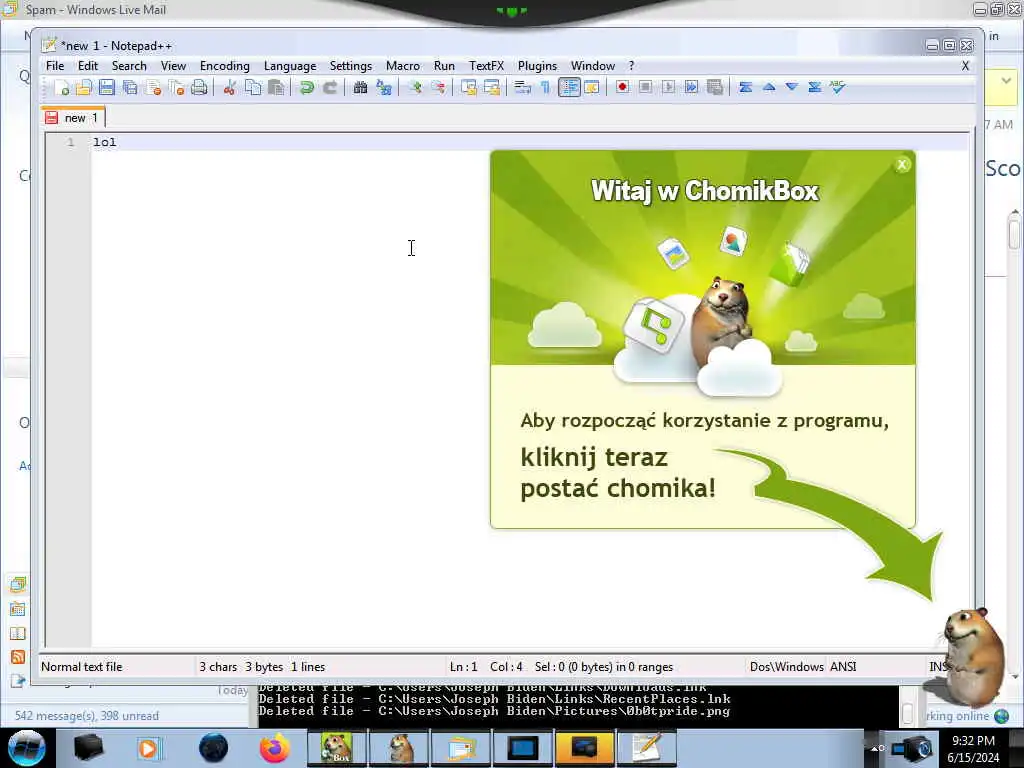
Task: Select the 'new 1' document tab
Action: coord(72,118)
